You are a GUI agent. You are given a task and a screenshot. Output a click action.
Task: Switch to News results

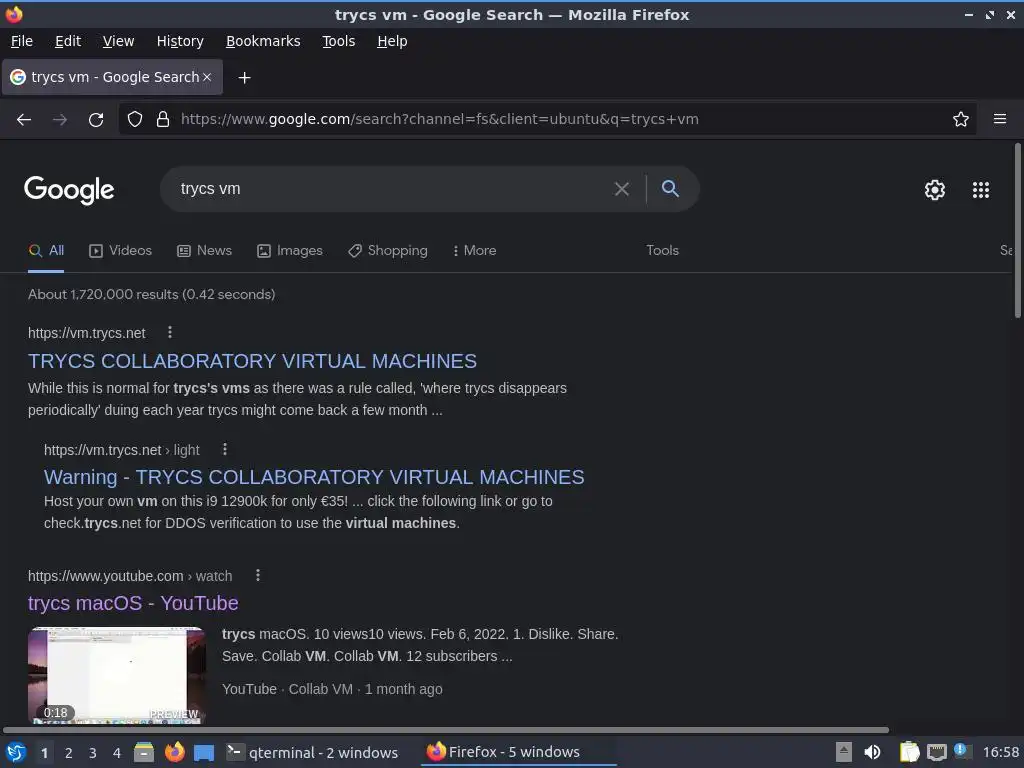(x=204, y=251)
